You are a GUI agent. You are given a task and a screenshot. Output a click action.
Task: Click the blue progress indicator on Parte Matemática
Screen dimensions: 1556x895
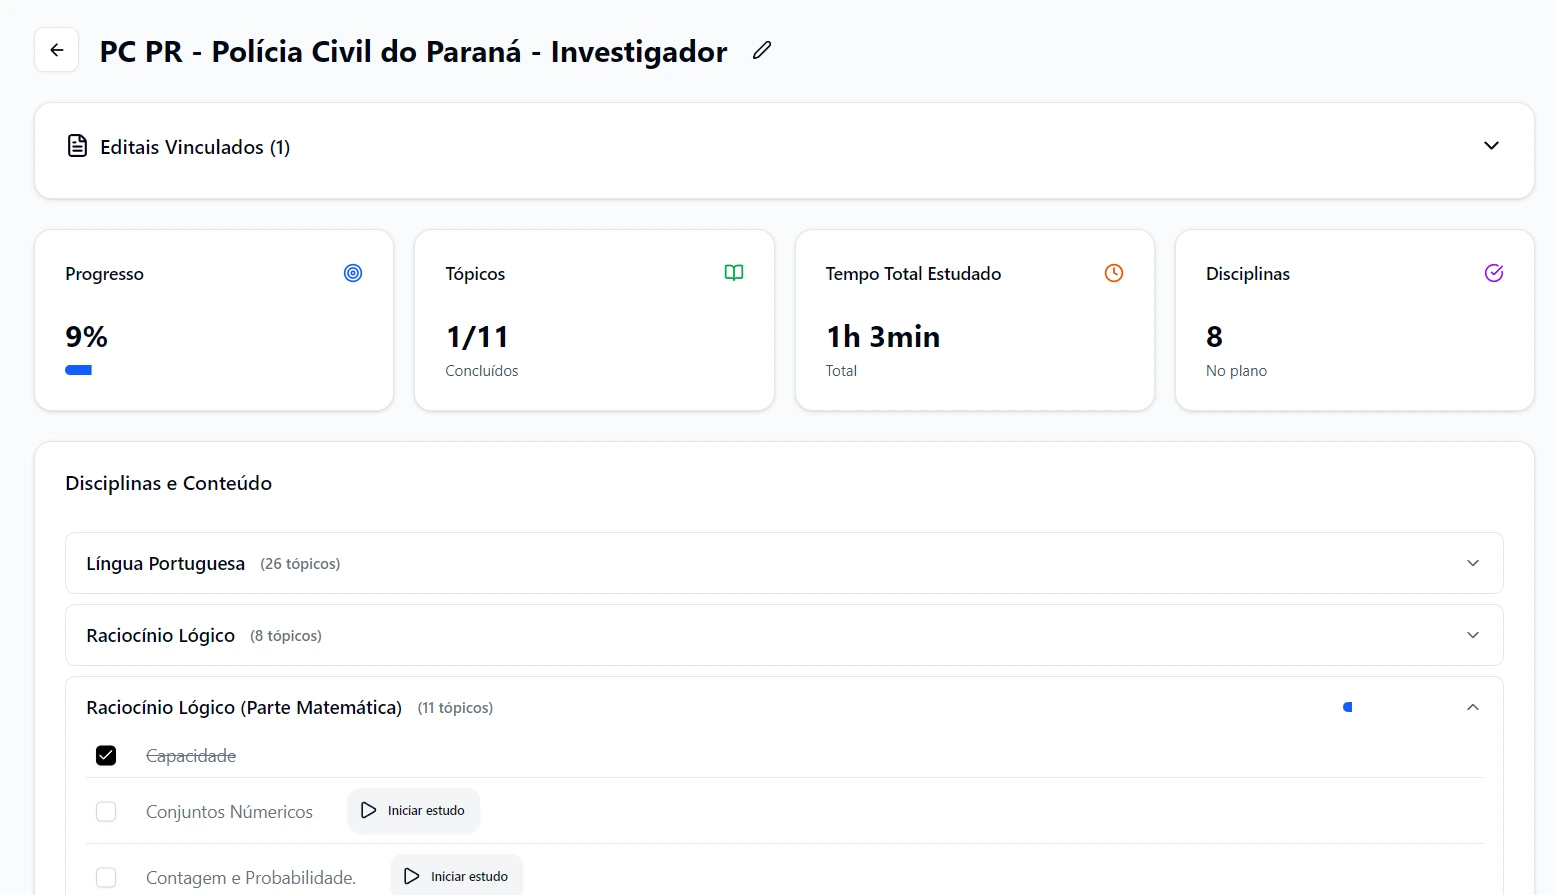pyautogui.click(x=1347, y=707)
